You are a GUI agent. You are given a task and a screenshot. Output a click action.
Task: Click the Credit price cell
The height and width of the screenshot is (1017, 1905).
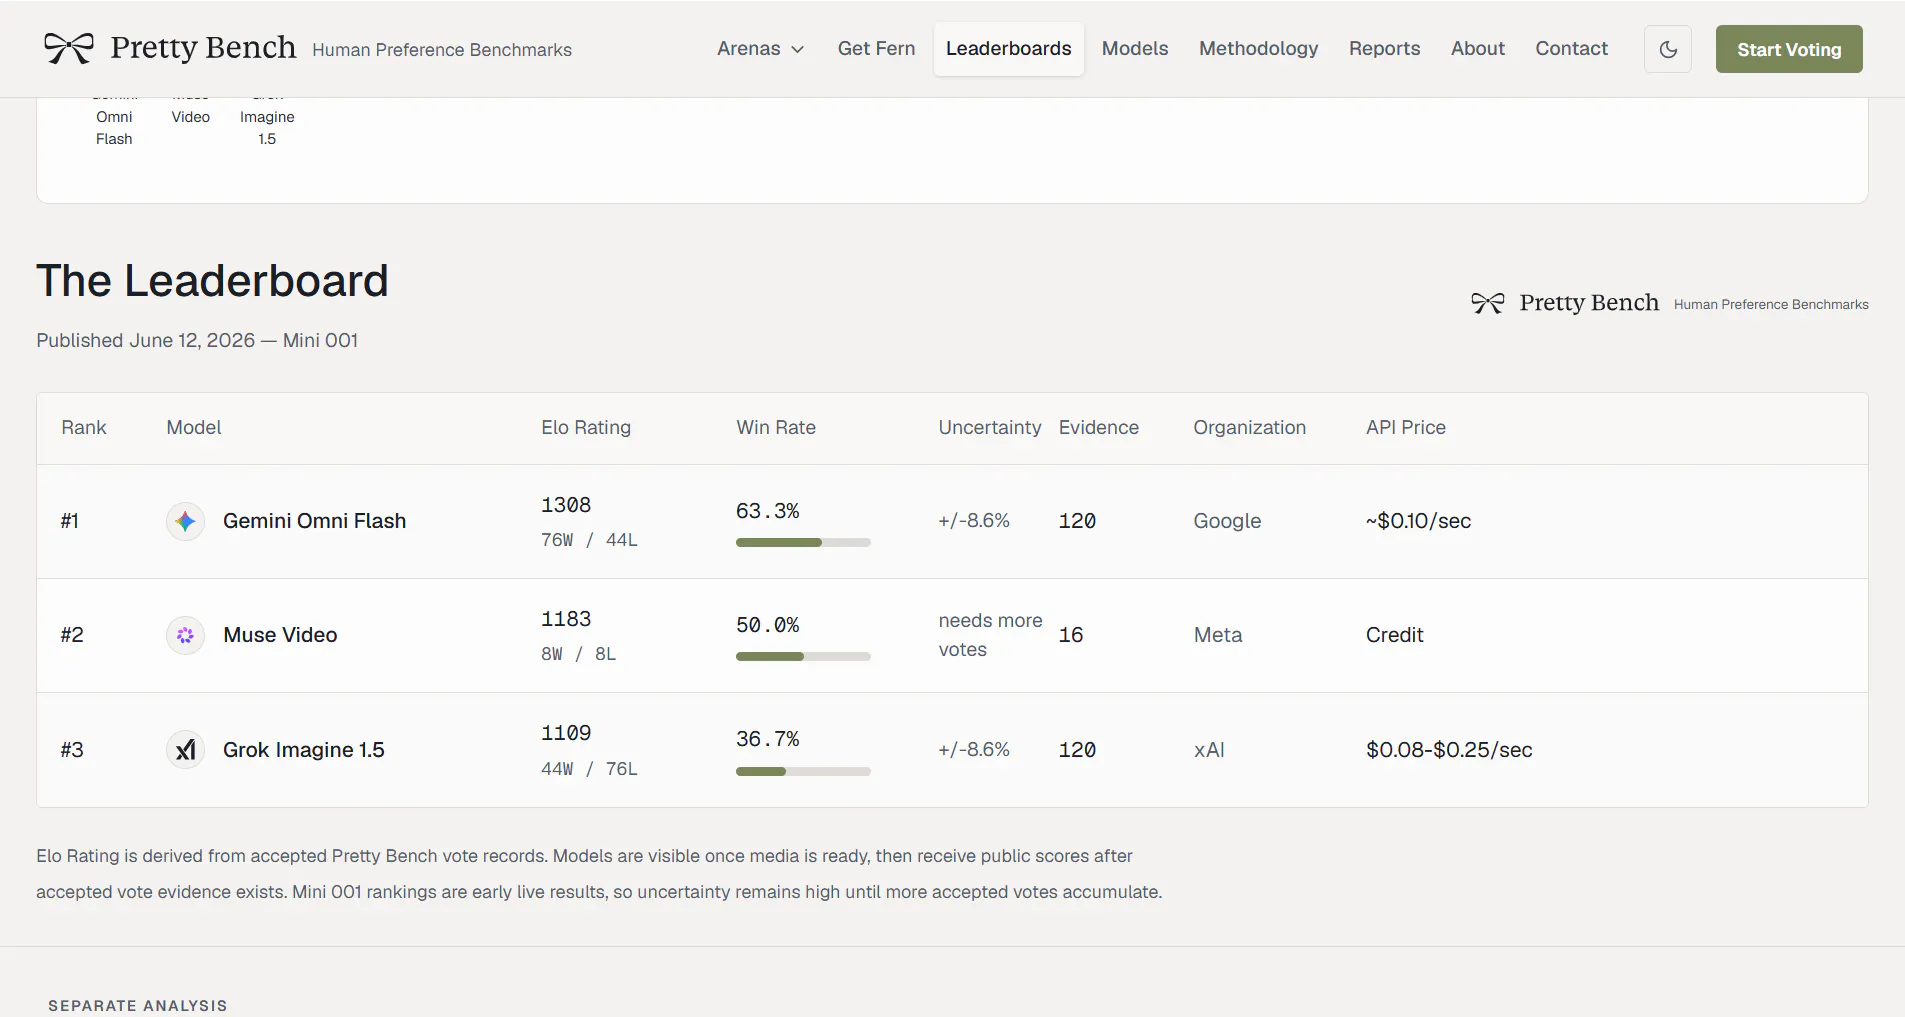click(x=1394, y=635)
